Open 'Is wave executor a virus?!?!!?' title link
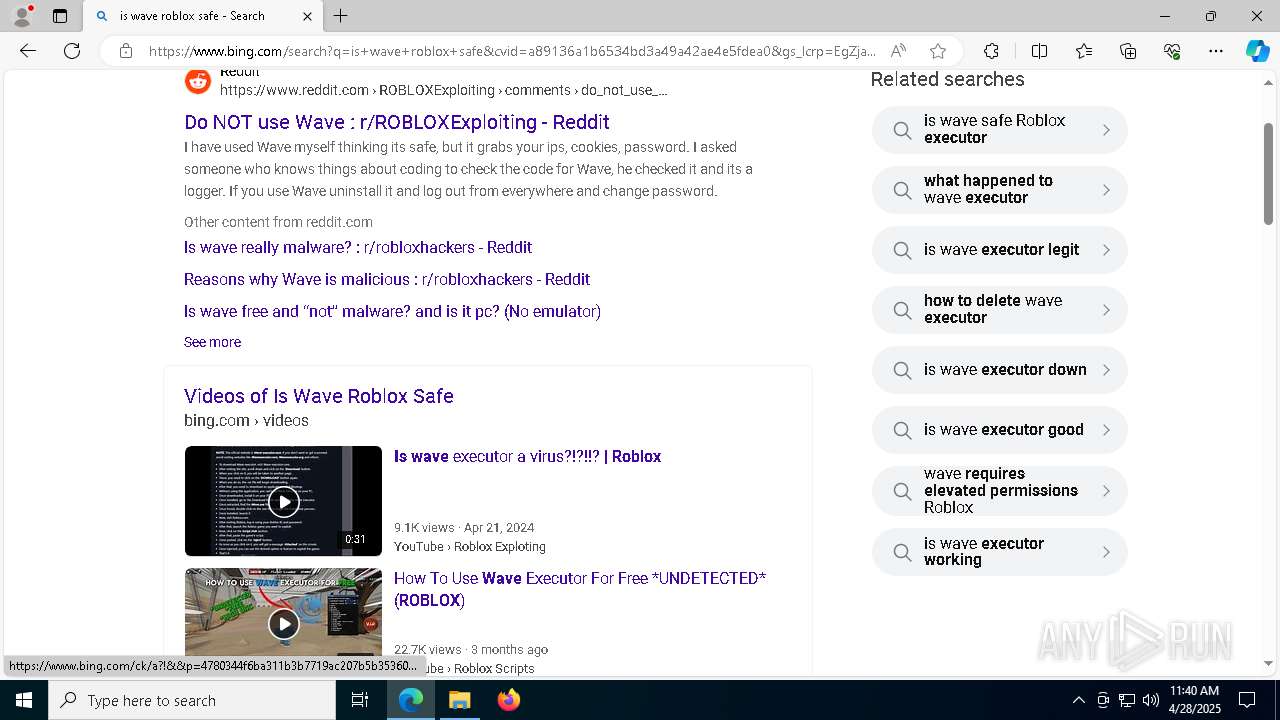 tap(527, 456)
